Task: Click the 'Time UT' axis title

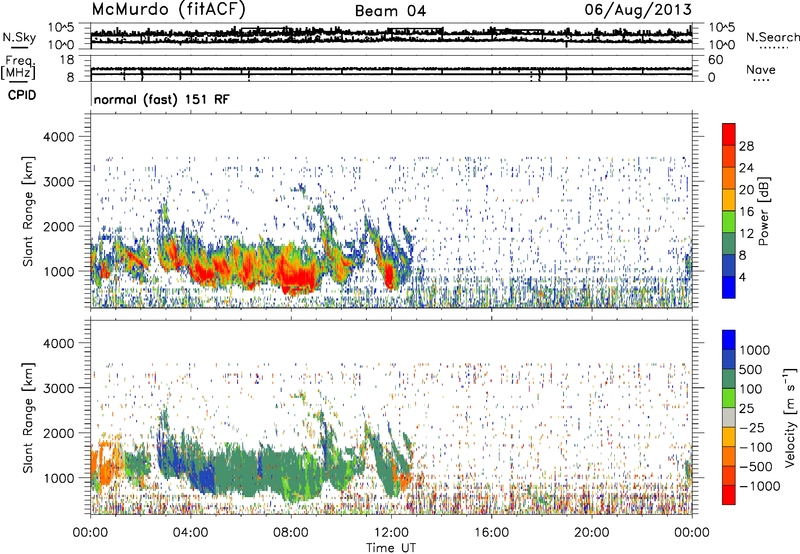Action: (391, 548)
